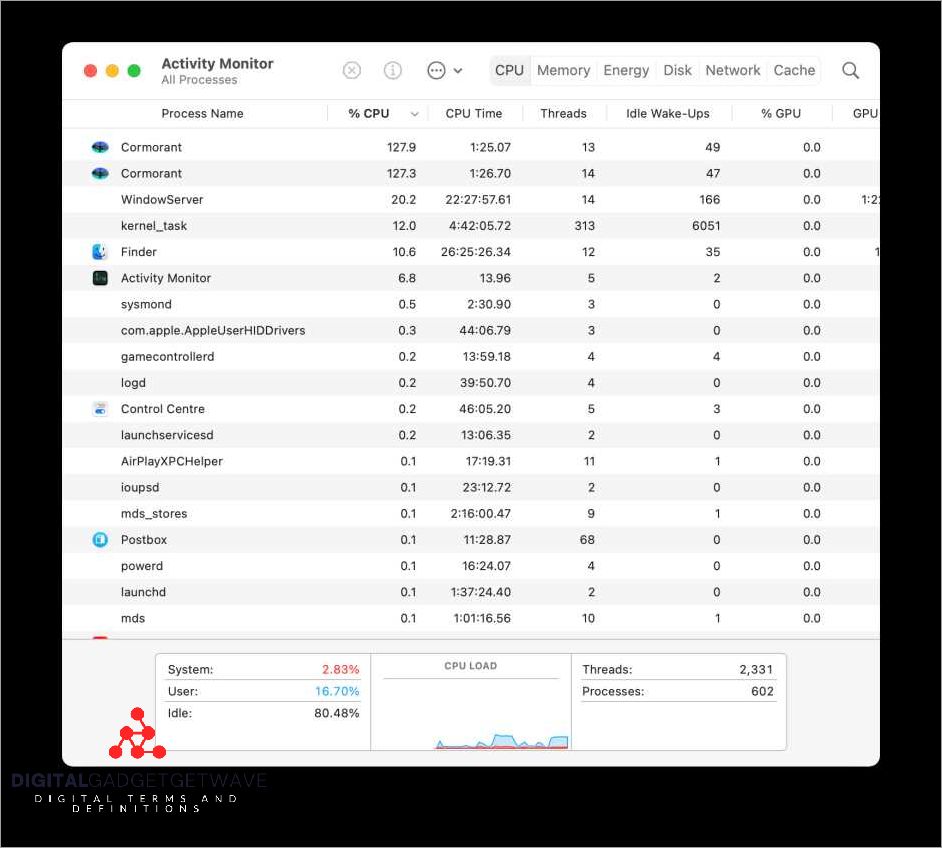Open the Cache tab
942x848 pixels.
click(x=794, y=70)
